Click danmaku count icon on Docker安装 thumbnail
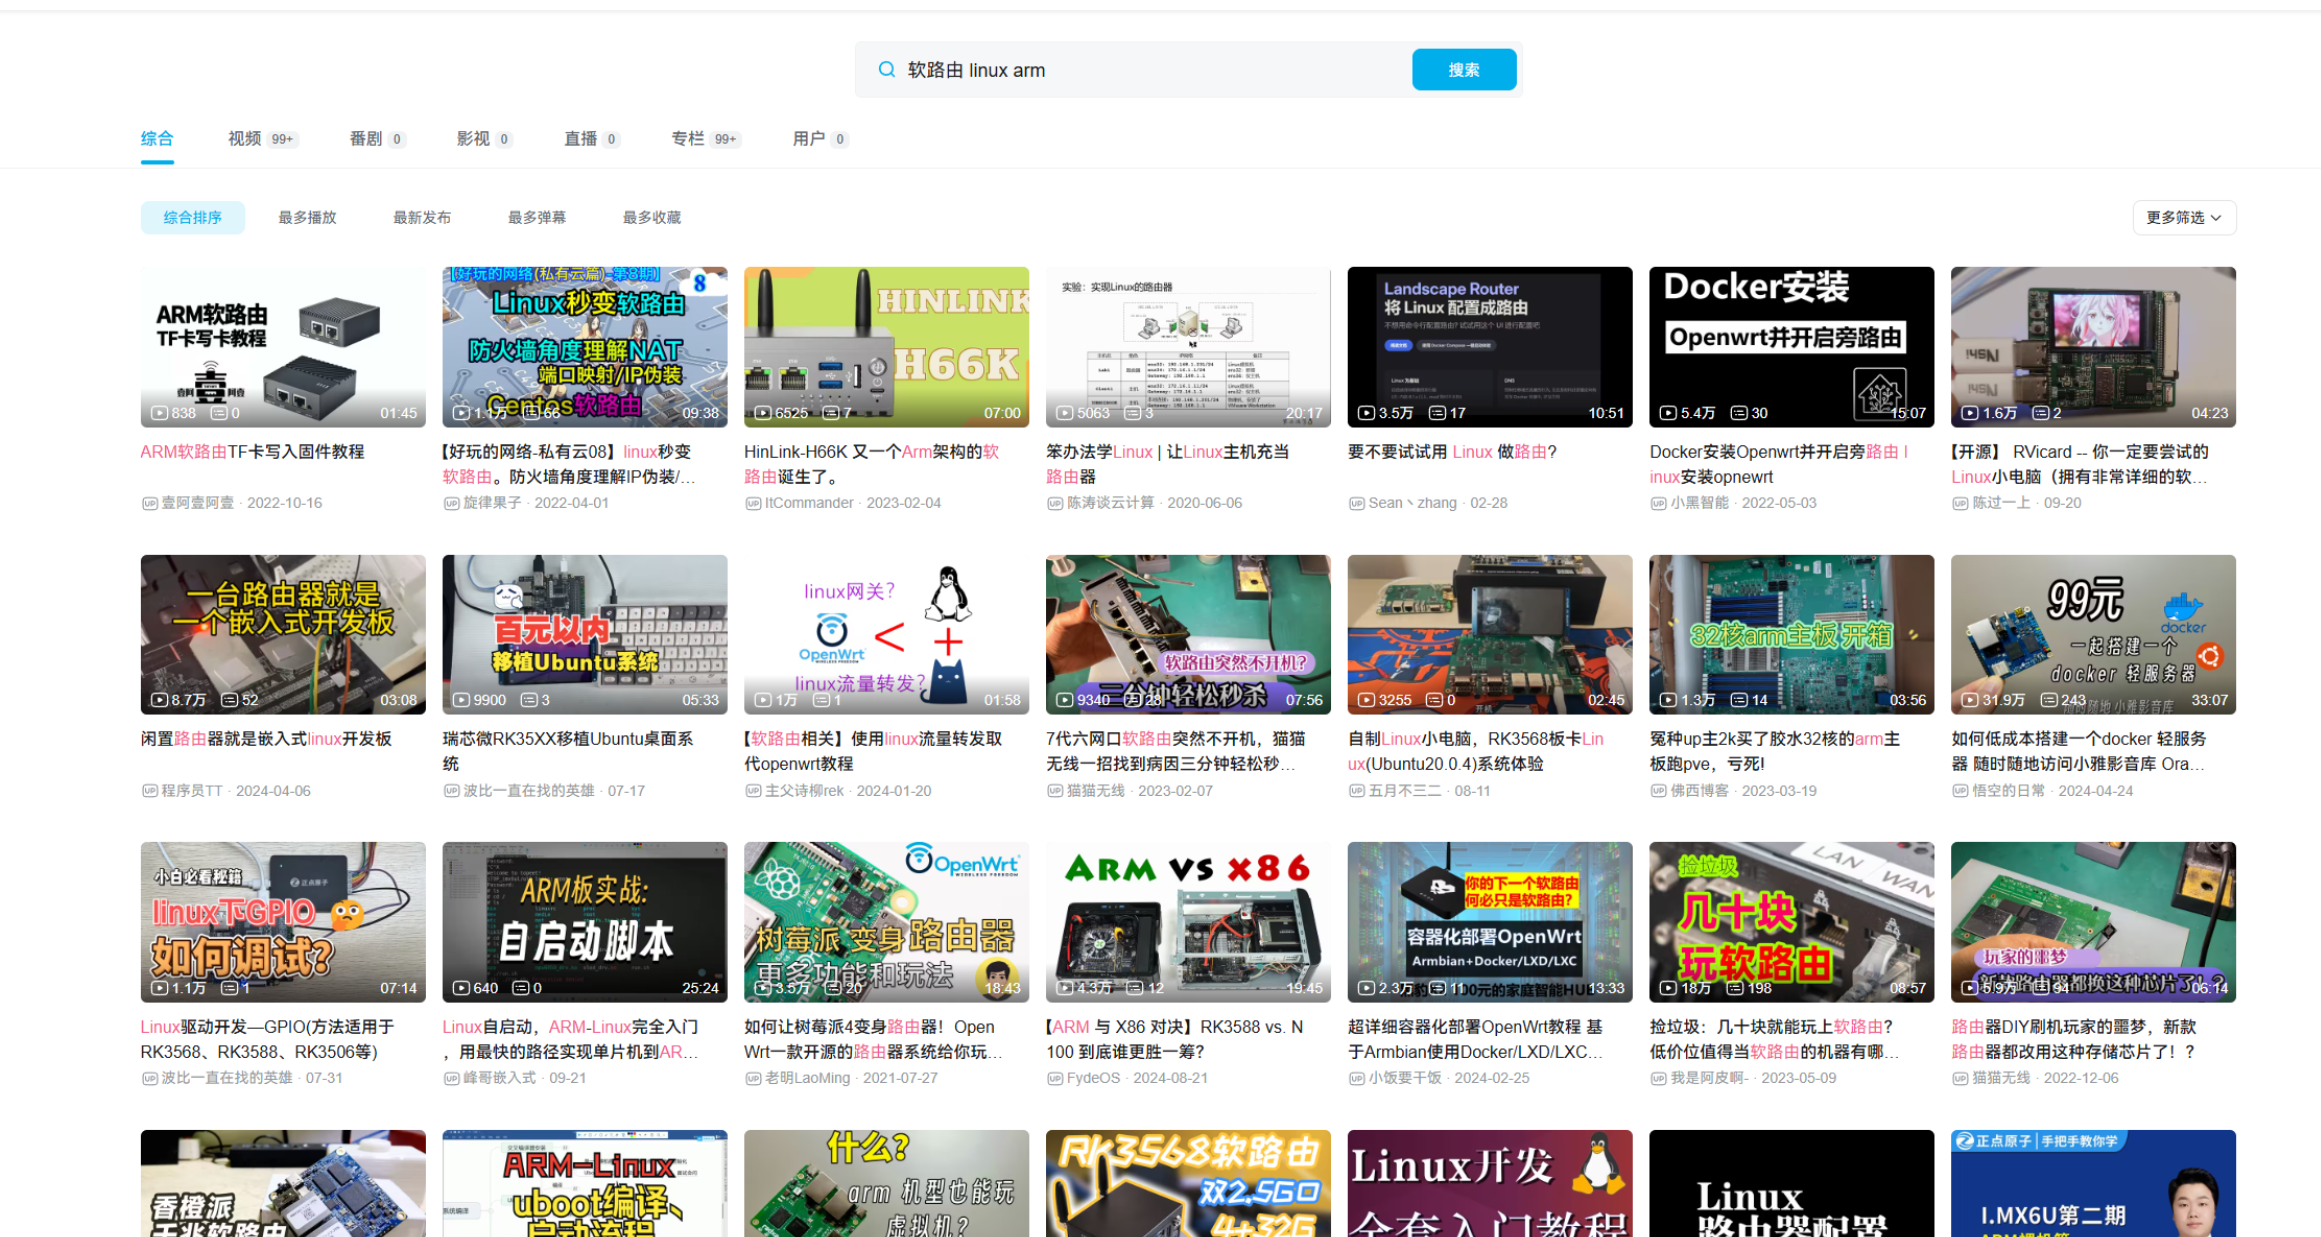The height and width of the screenshot is (1237, 2321). [x=1739, y=413]
